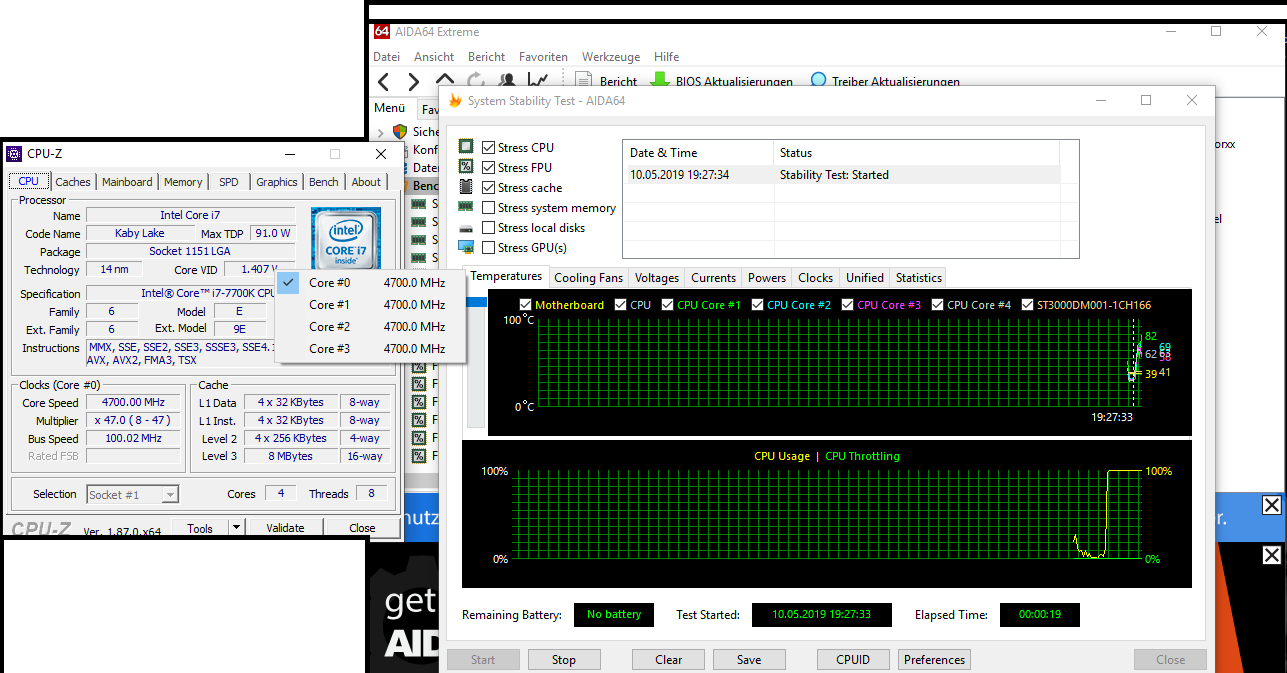Screen dimensions: 1287x673
Task: Enable Stress local disks checkbox
Action: click(488, 228)
